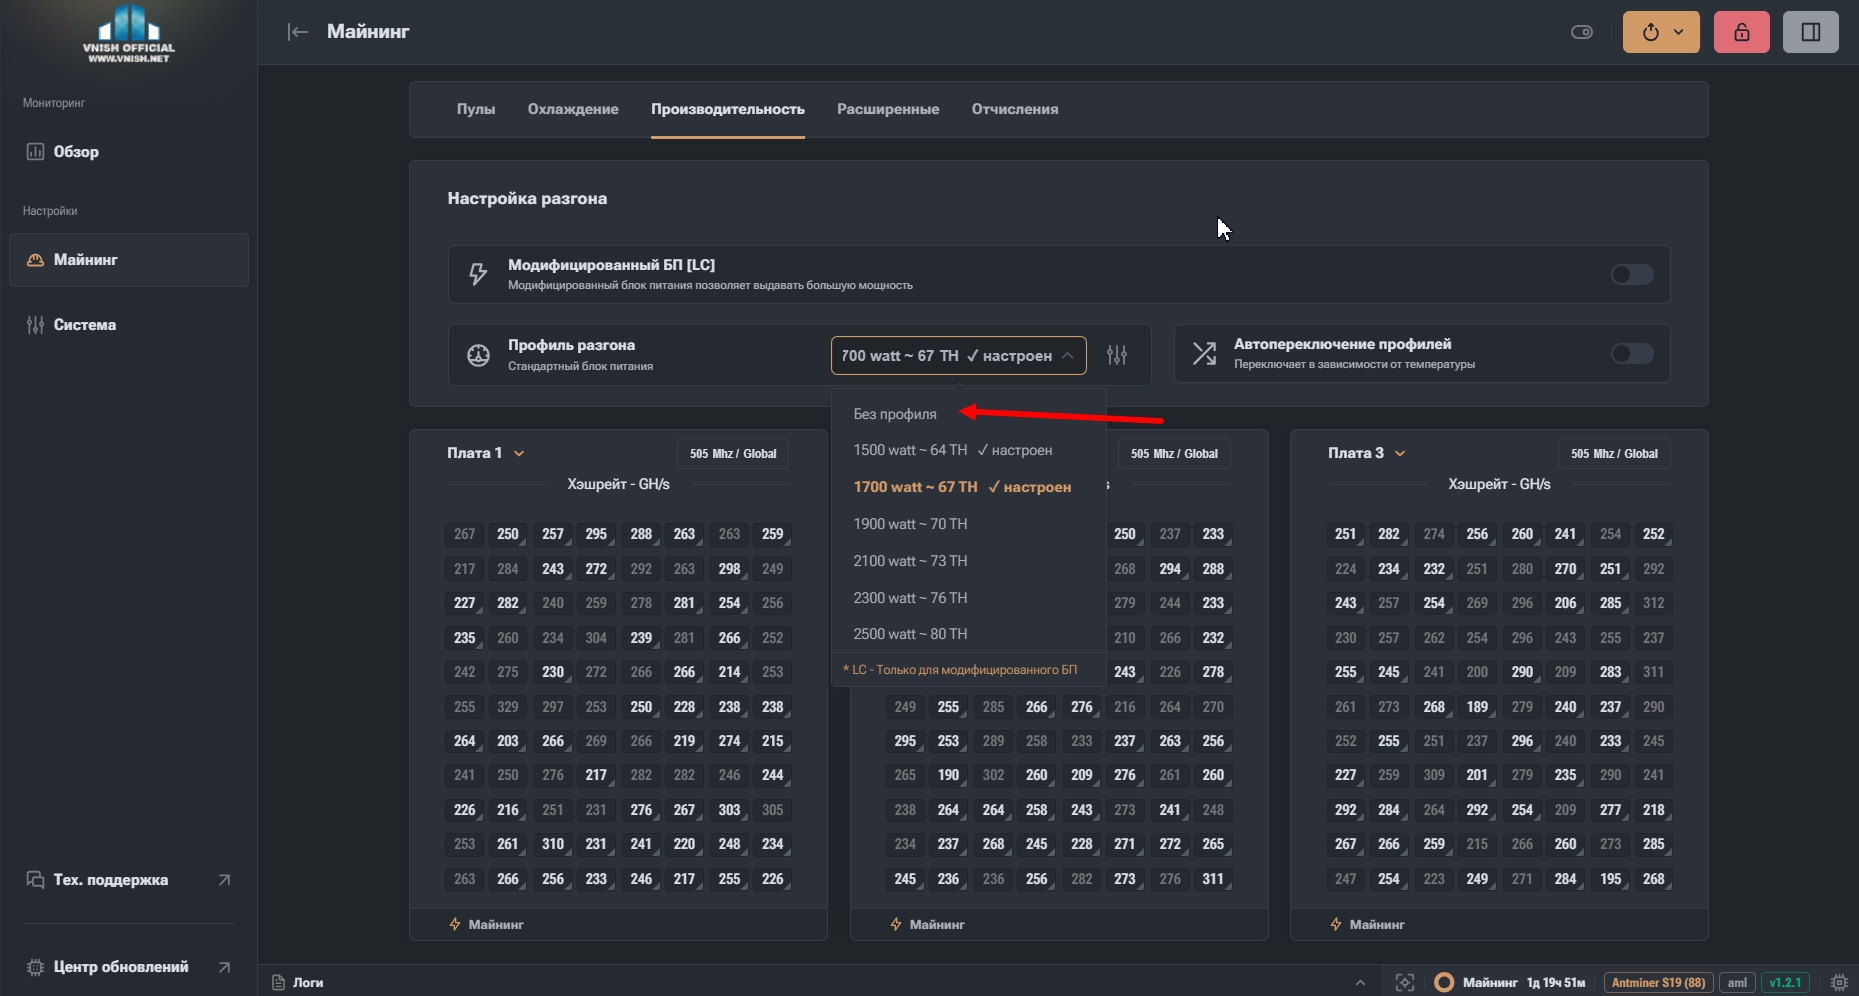Expand the logs panel with the up chevron
This screenshot has height=996, width=1859.
tap(1360, 983)
